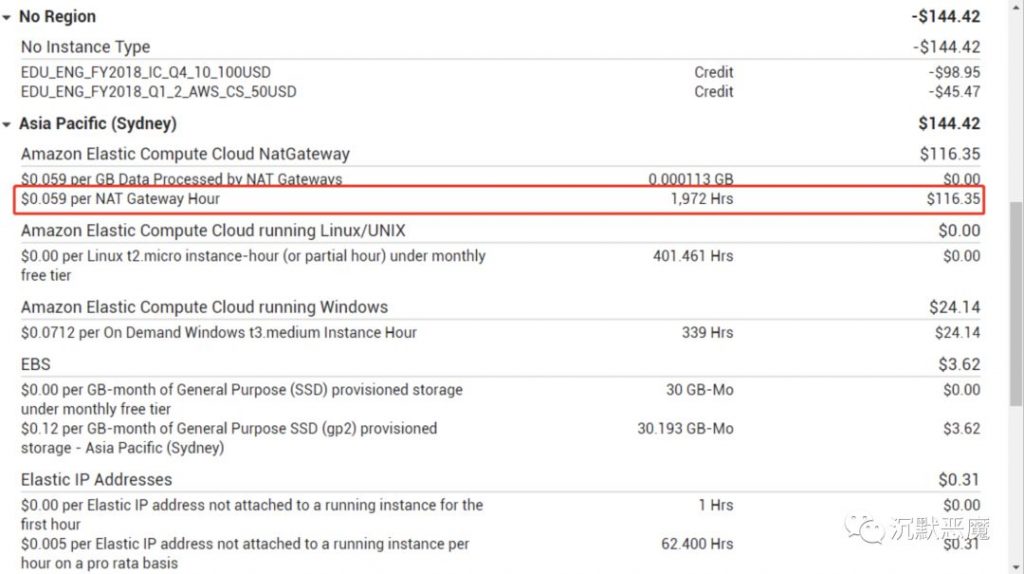Select the Elastic IP Addresses heading
This screenshot has height=574, width=1024.
[96, 479]
